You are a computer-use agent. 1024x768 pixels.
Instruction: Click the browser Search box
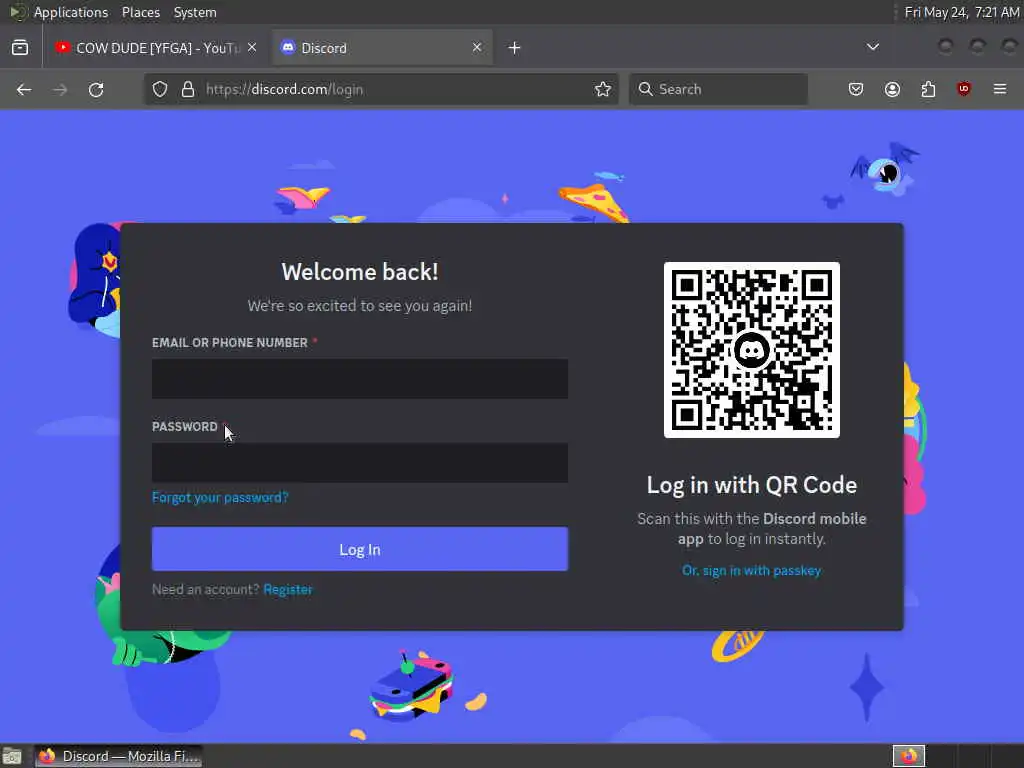click(718, 89)
